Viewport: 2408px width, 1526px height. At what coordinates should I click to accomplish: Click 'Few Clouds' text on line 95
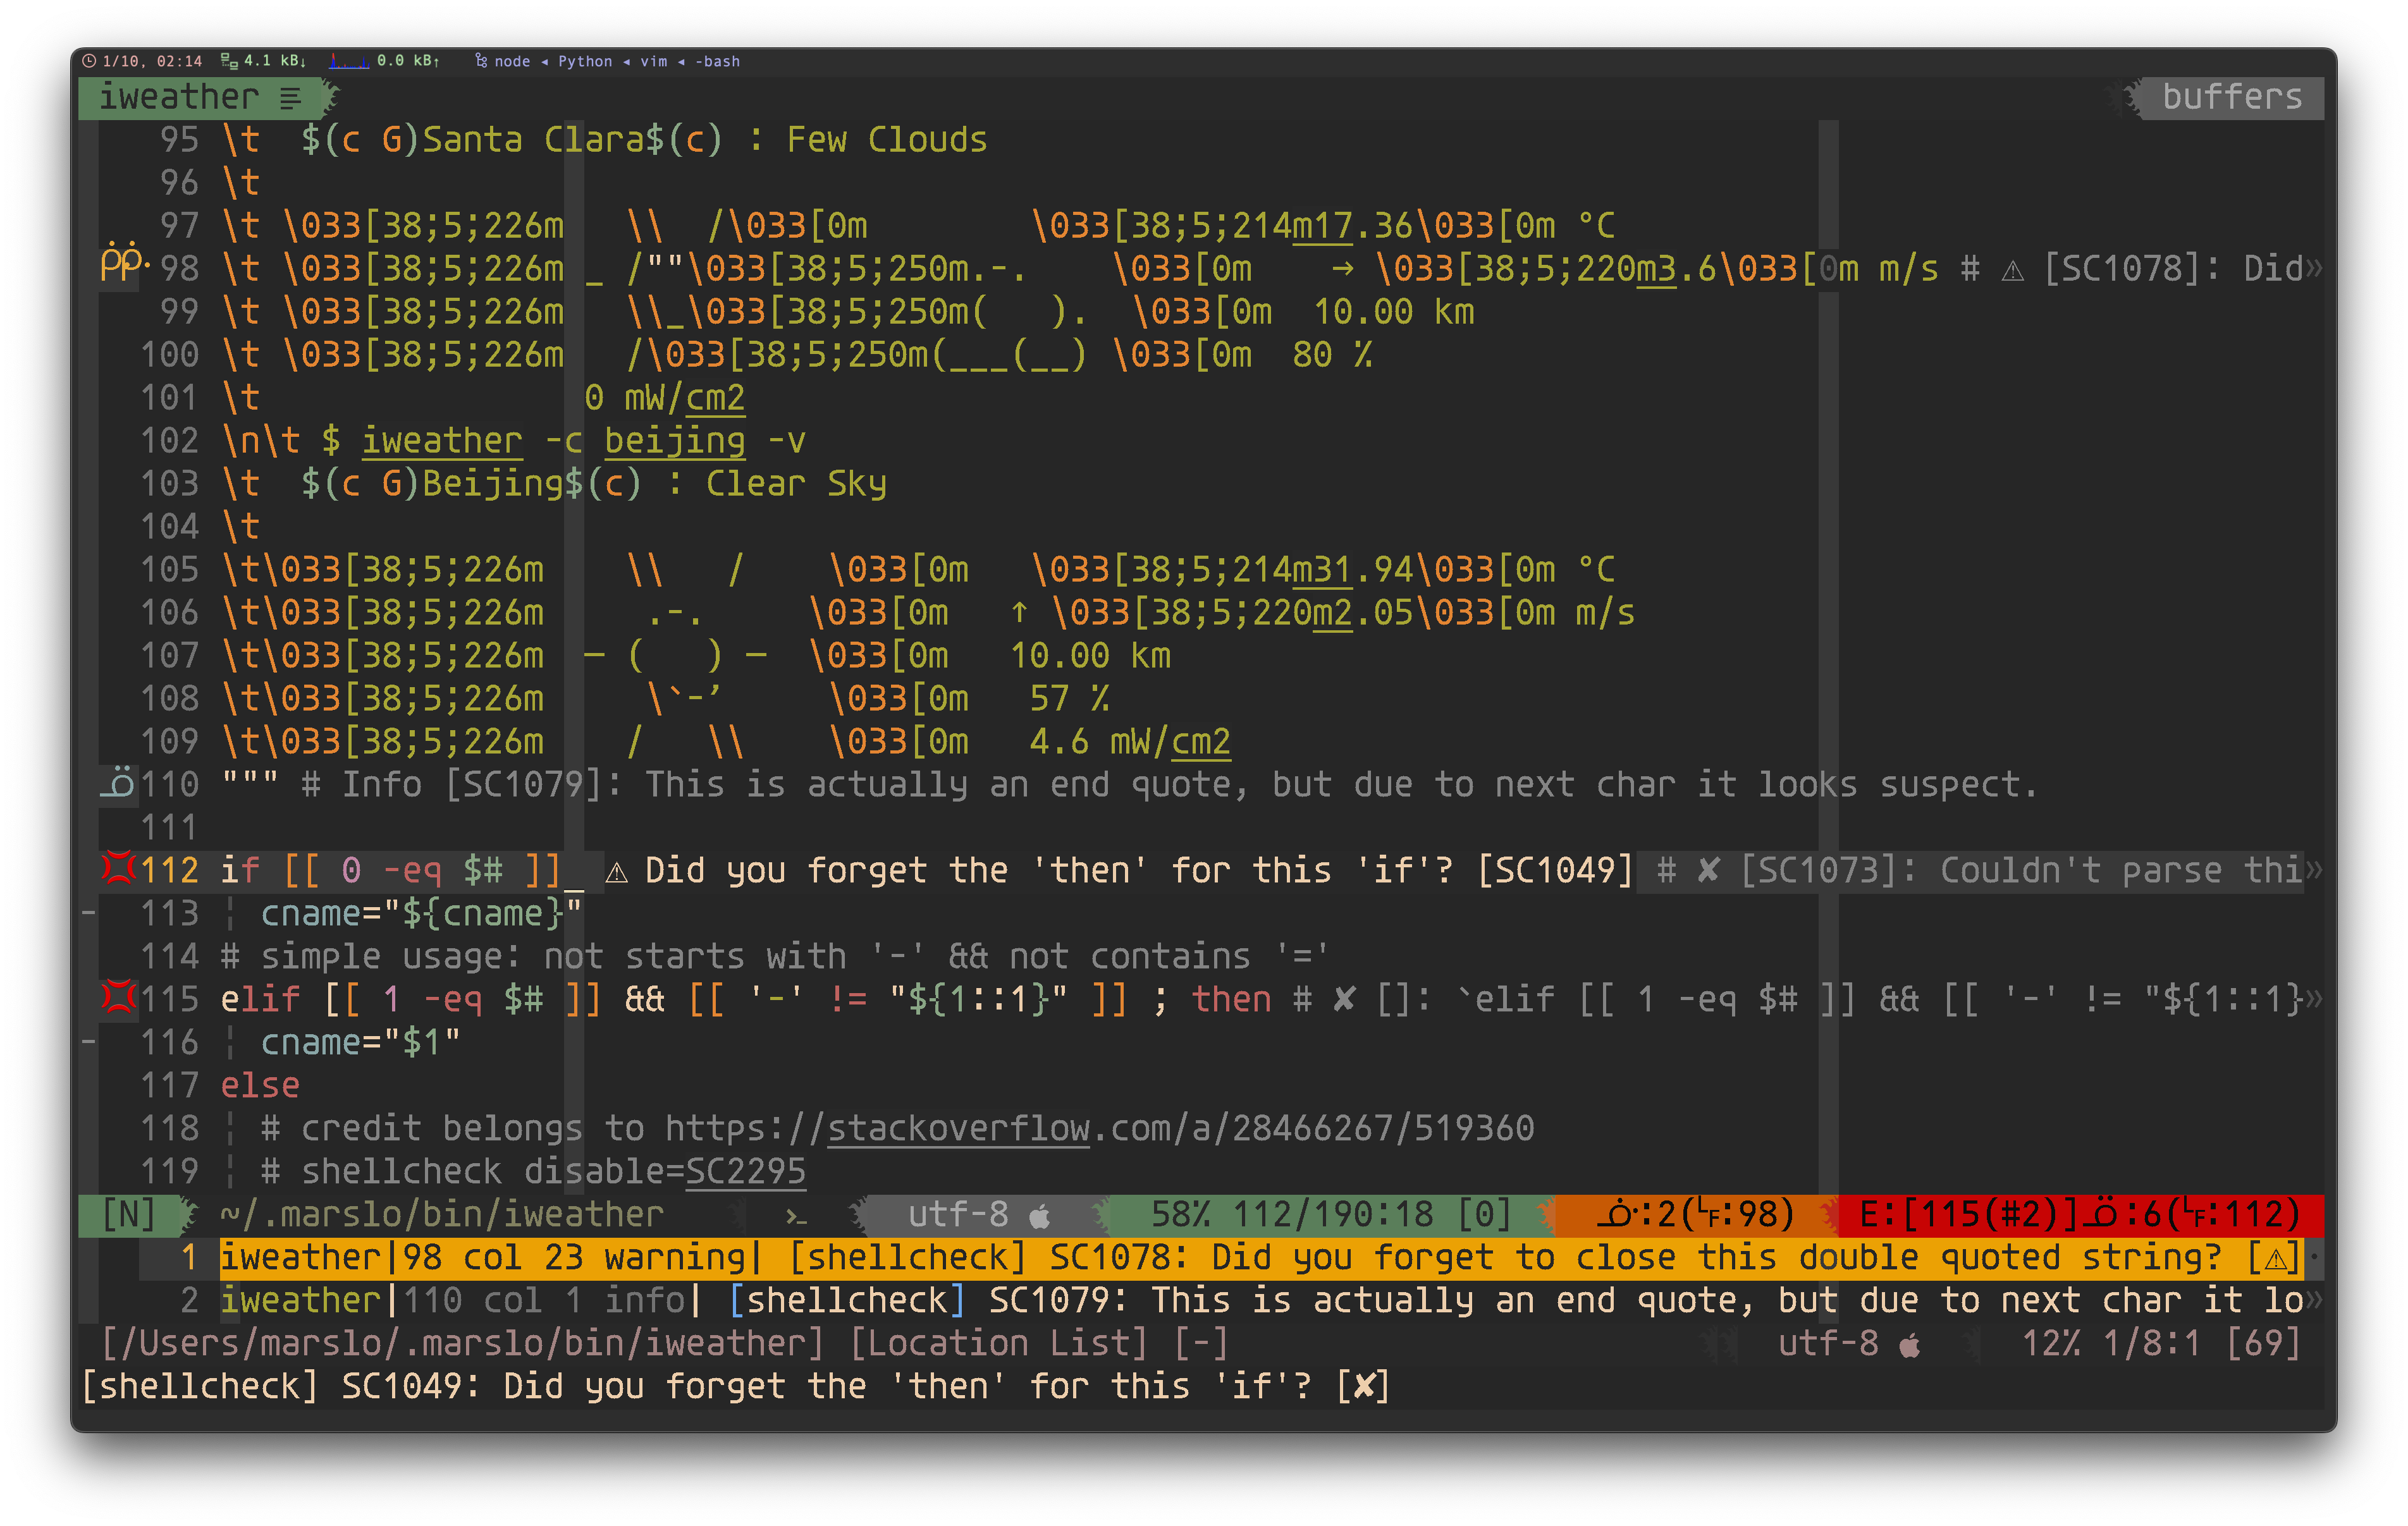pyautogui.click(x=887, y=140)
